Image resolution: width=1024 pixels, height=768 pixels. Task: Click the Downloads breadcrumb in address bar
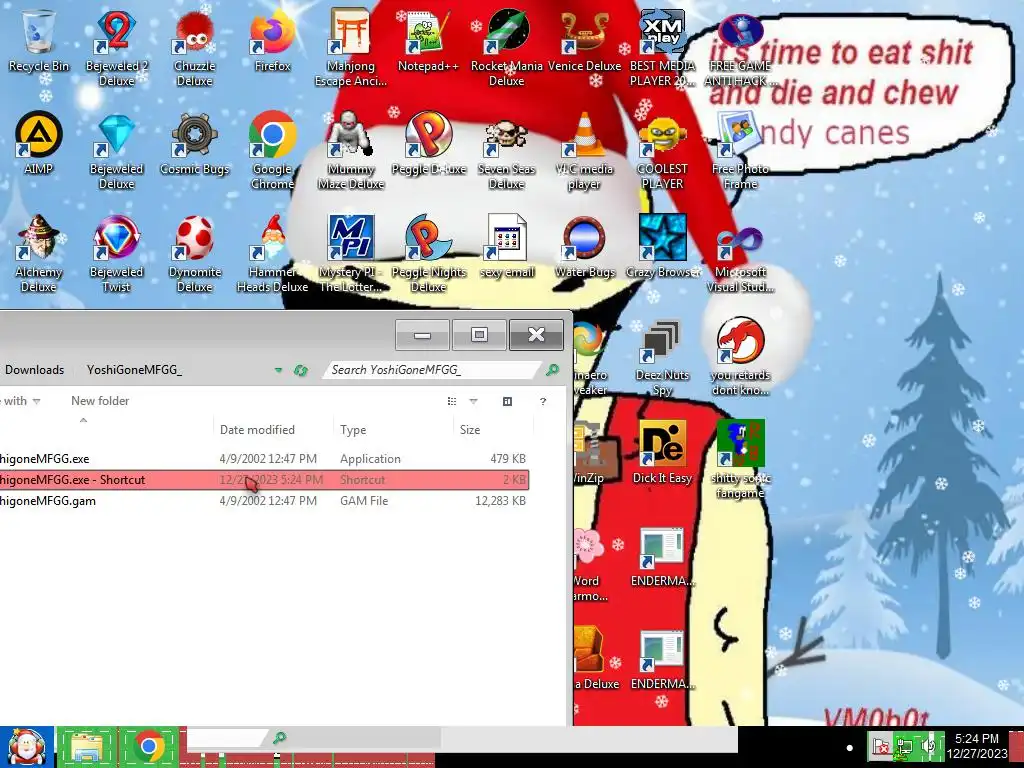pyautogui.click(x=35, y=370)
